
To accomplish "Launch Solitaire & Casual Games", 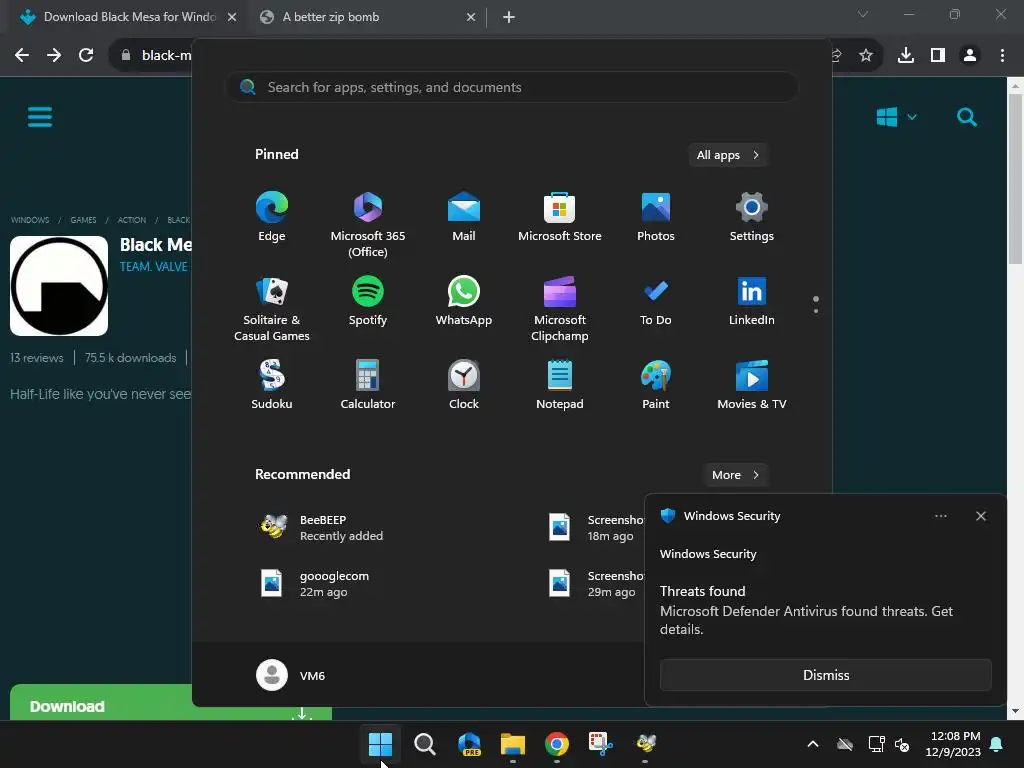I will coord(272,309).
